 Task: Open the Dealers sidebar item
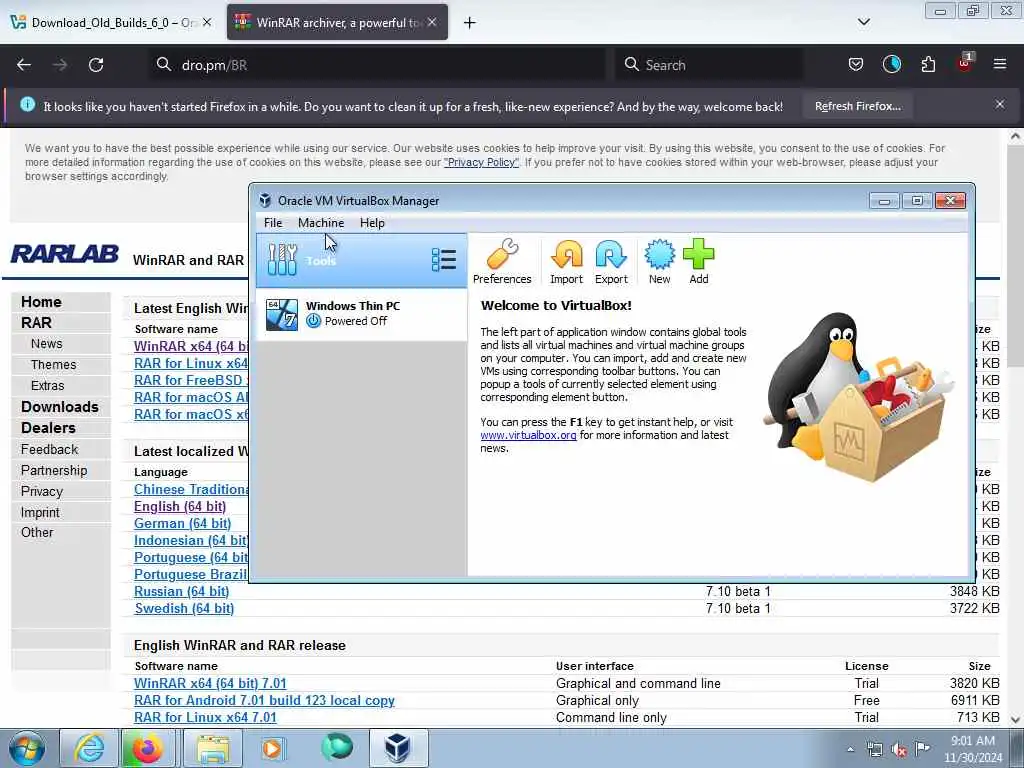click(48, 428)
